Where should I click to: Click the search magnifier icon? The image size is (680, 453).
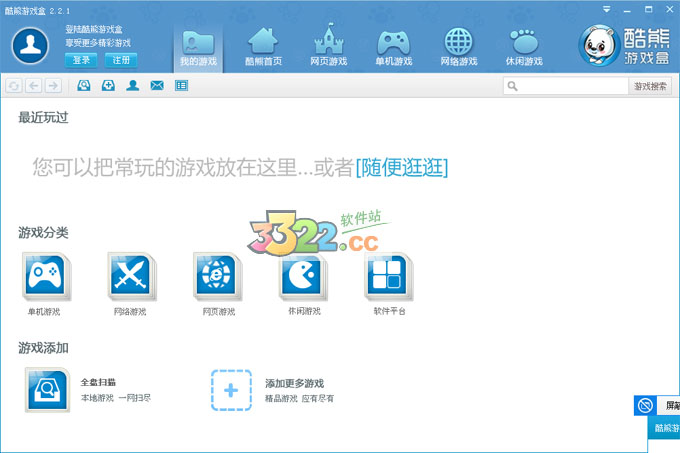point(512,86)
